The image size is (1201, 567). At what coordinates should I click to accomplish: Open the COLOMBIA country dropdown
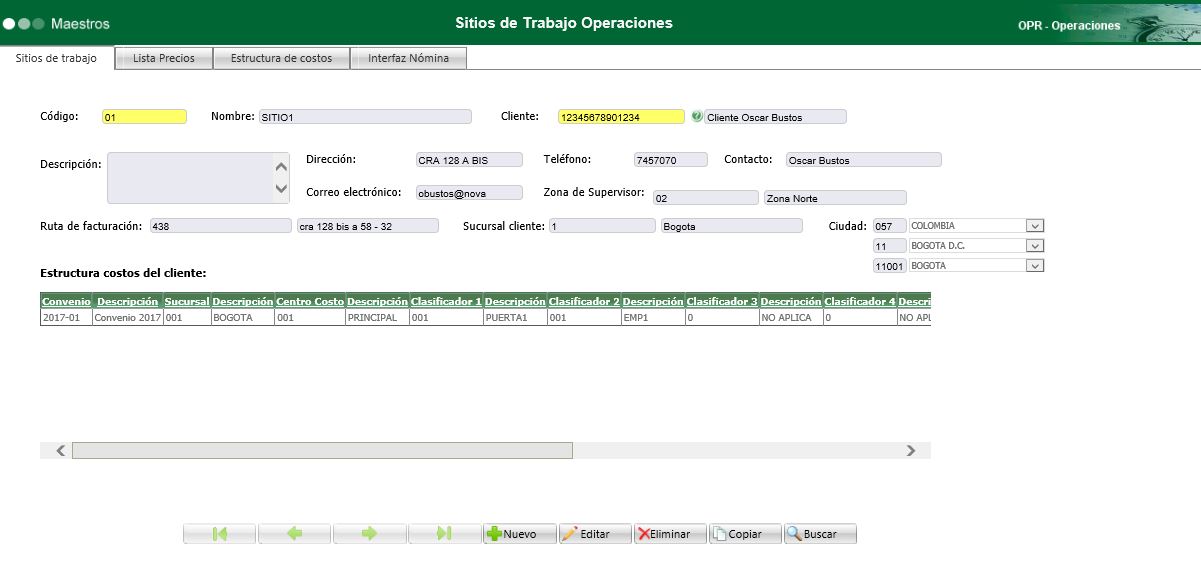[1035, 226]
